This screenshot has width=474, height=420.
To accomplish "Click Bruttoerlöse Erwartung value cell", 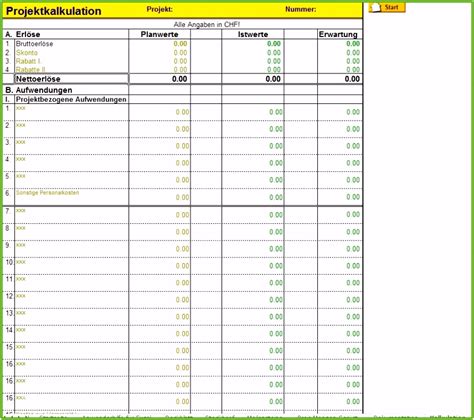I will 353,44.
